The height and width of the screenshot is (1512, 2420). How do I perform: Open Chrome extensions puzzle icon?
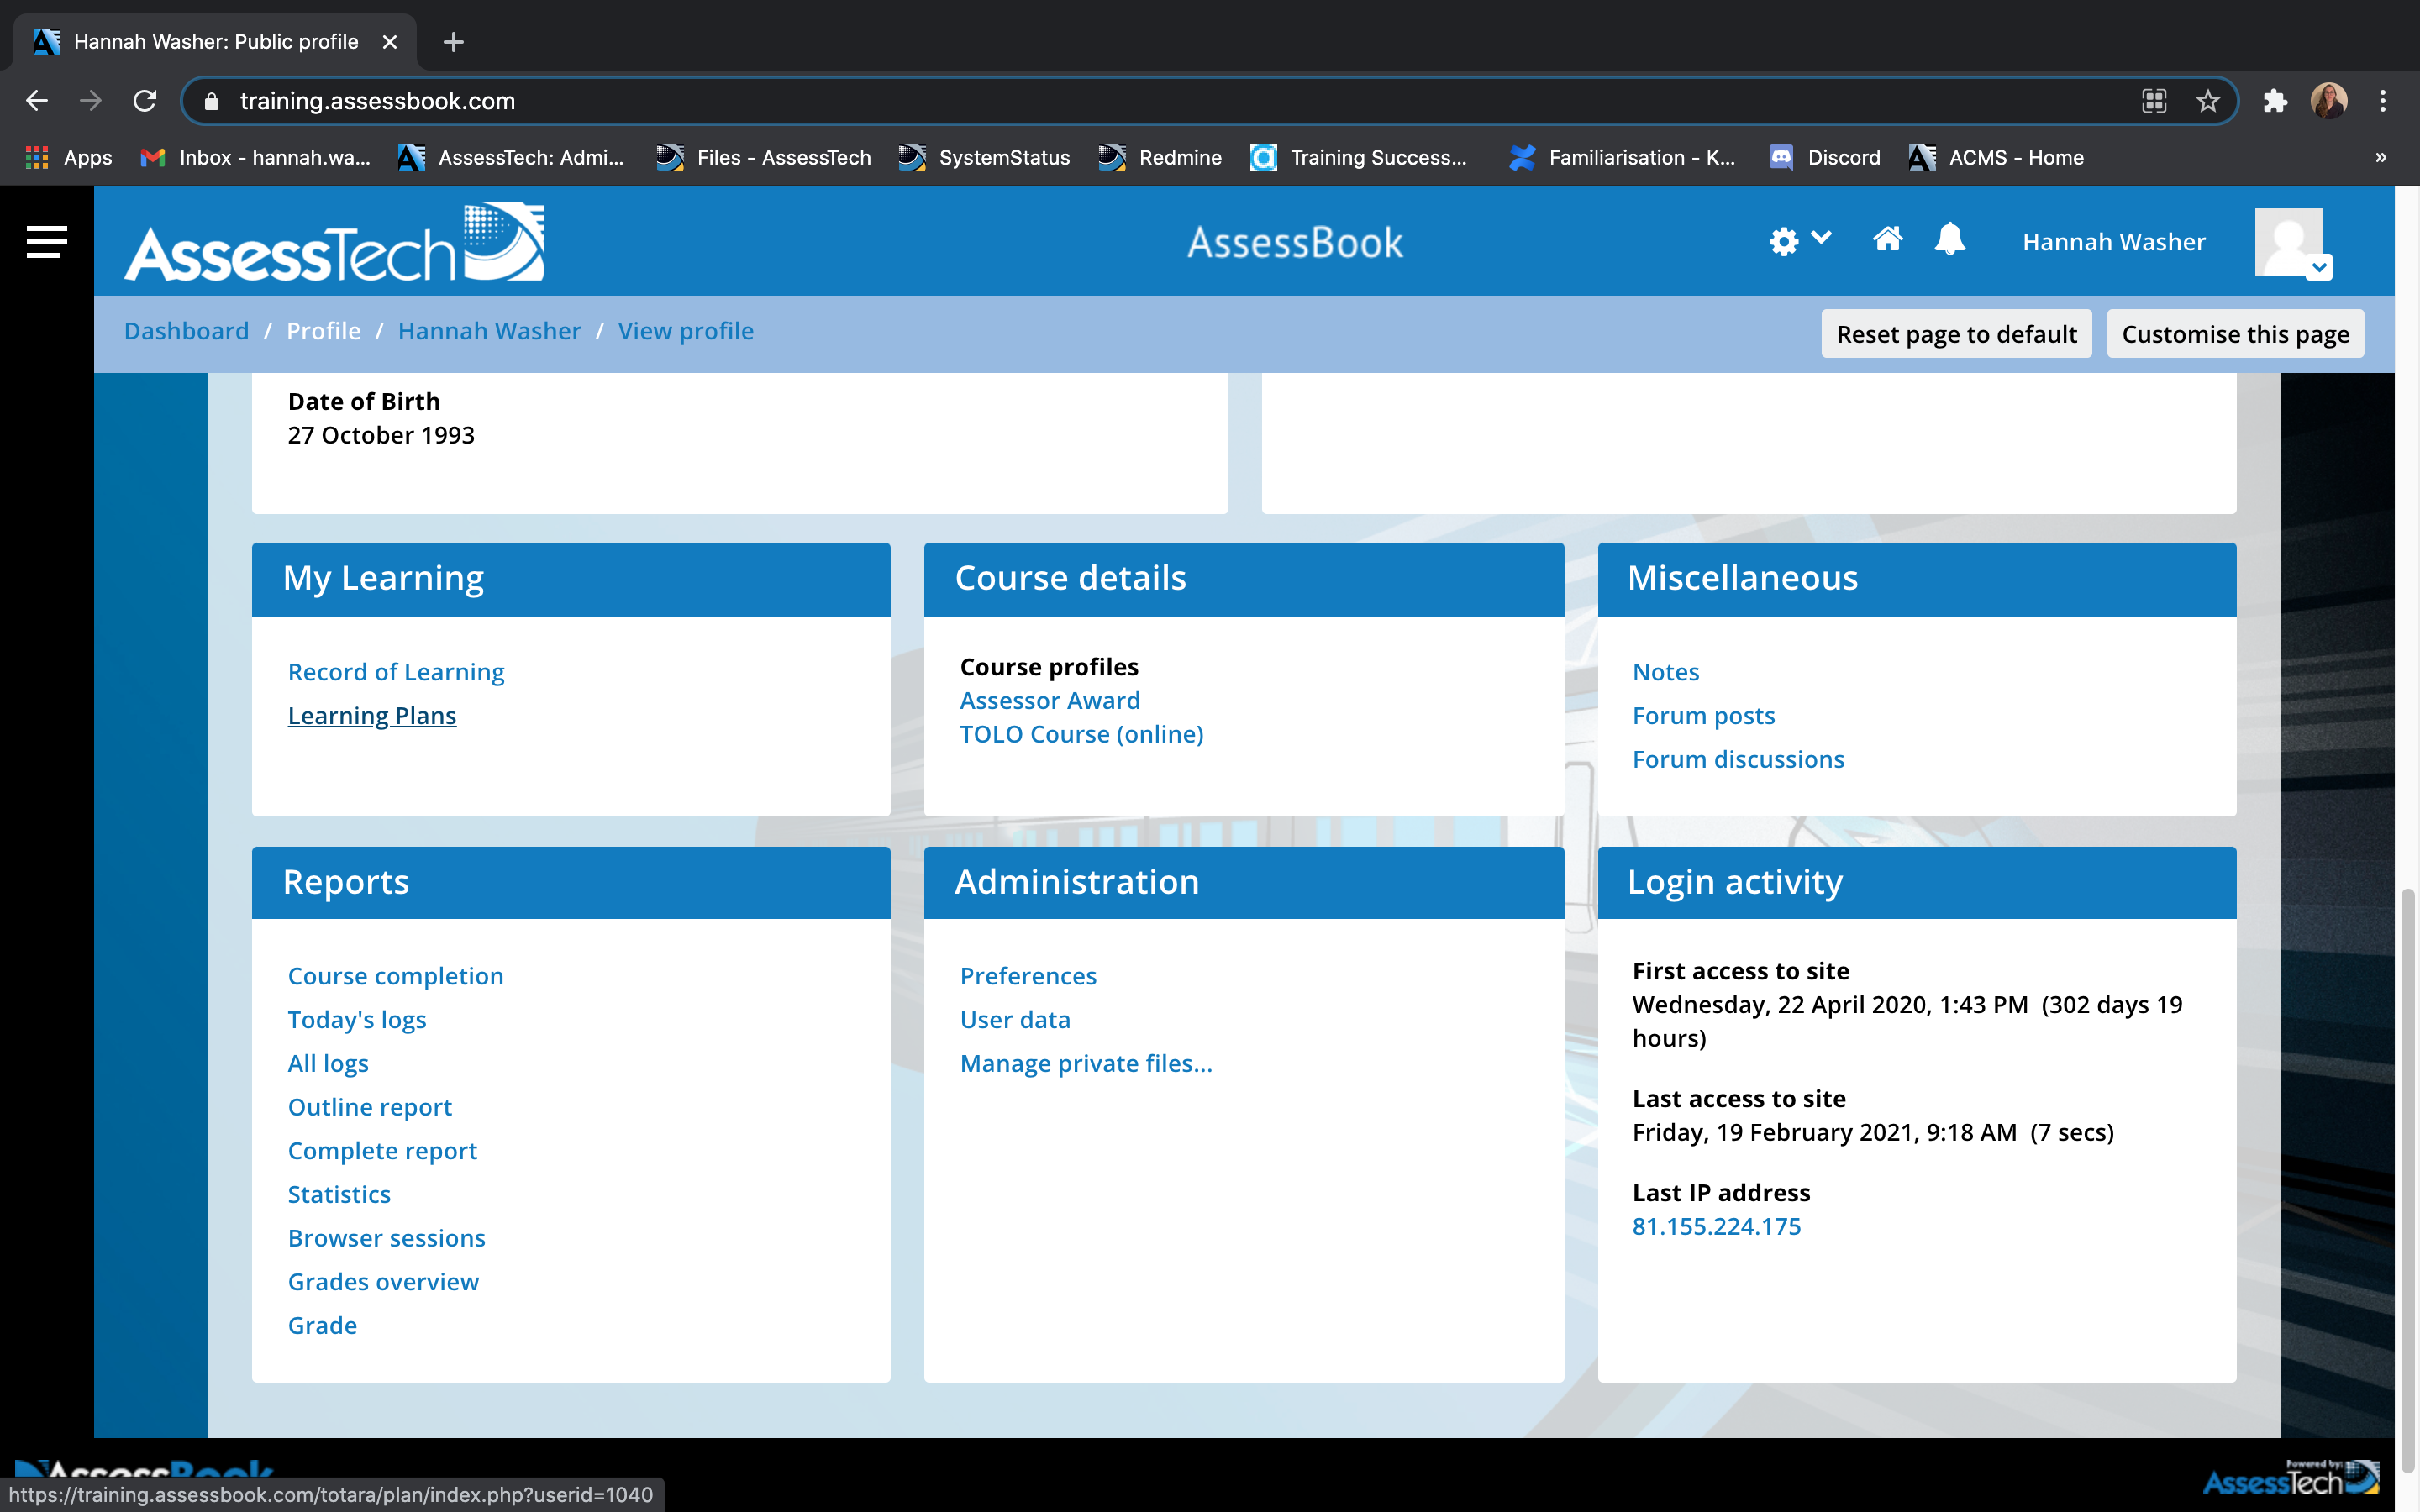pos(2275,101)
